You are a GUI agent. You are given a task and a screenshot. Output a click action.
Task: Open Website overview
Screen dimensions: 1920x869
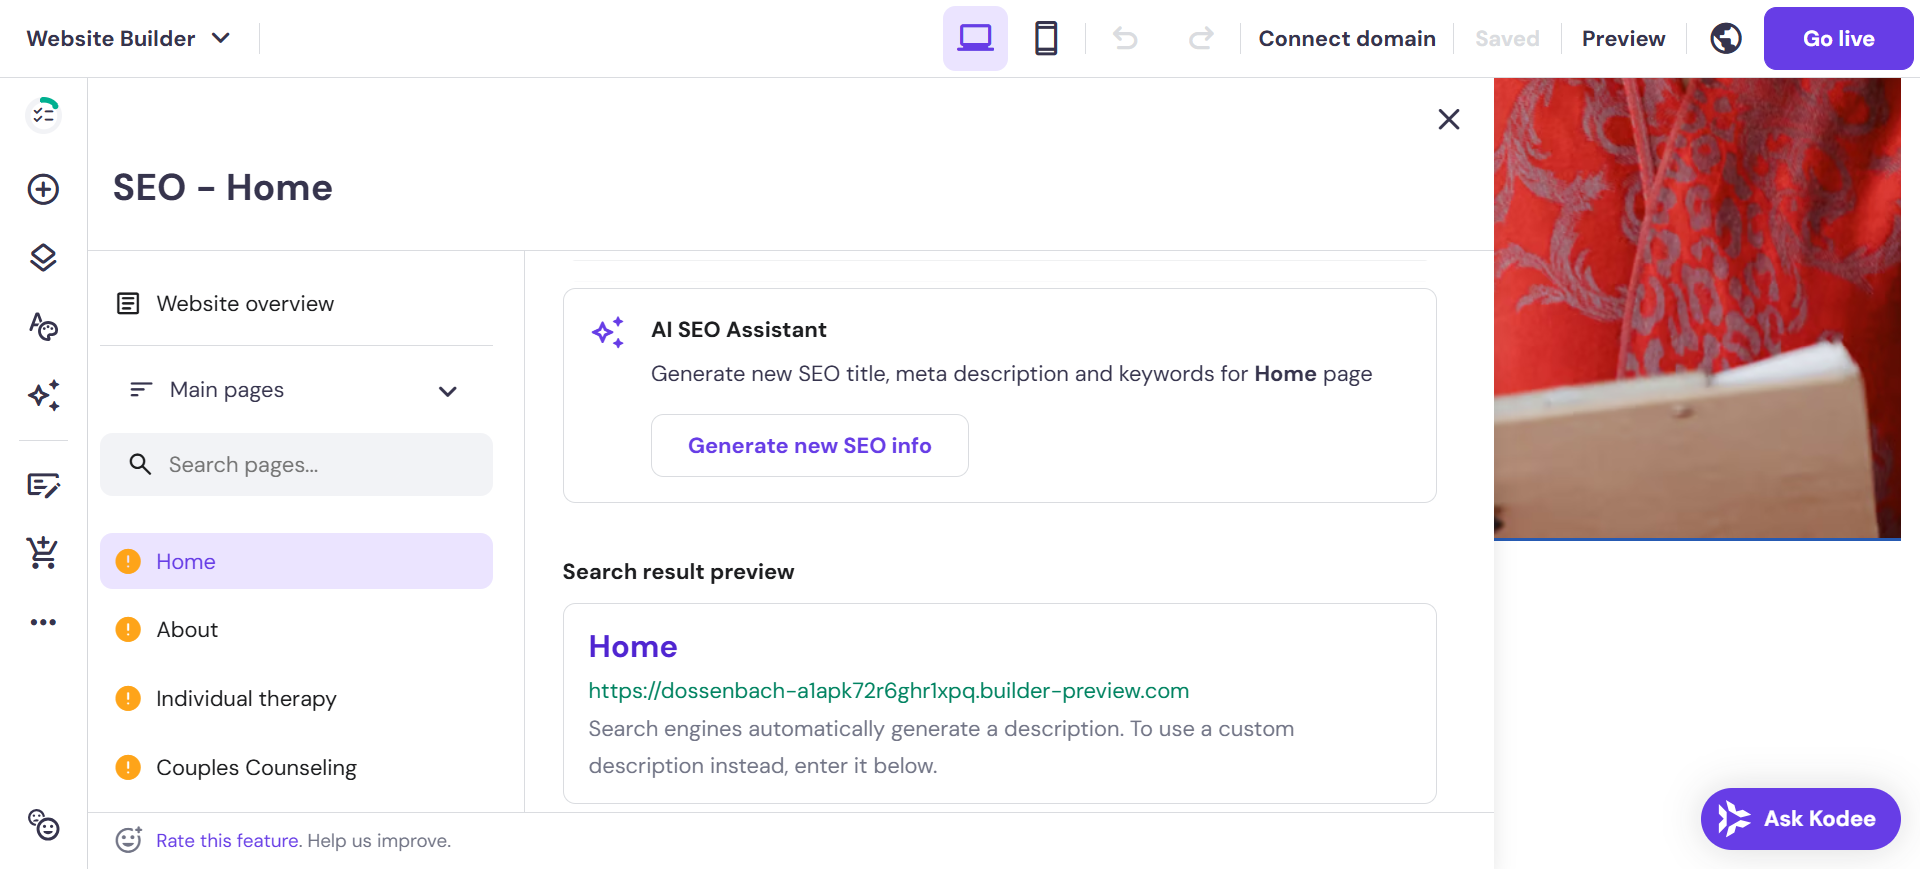tap(296, 303)
